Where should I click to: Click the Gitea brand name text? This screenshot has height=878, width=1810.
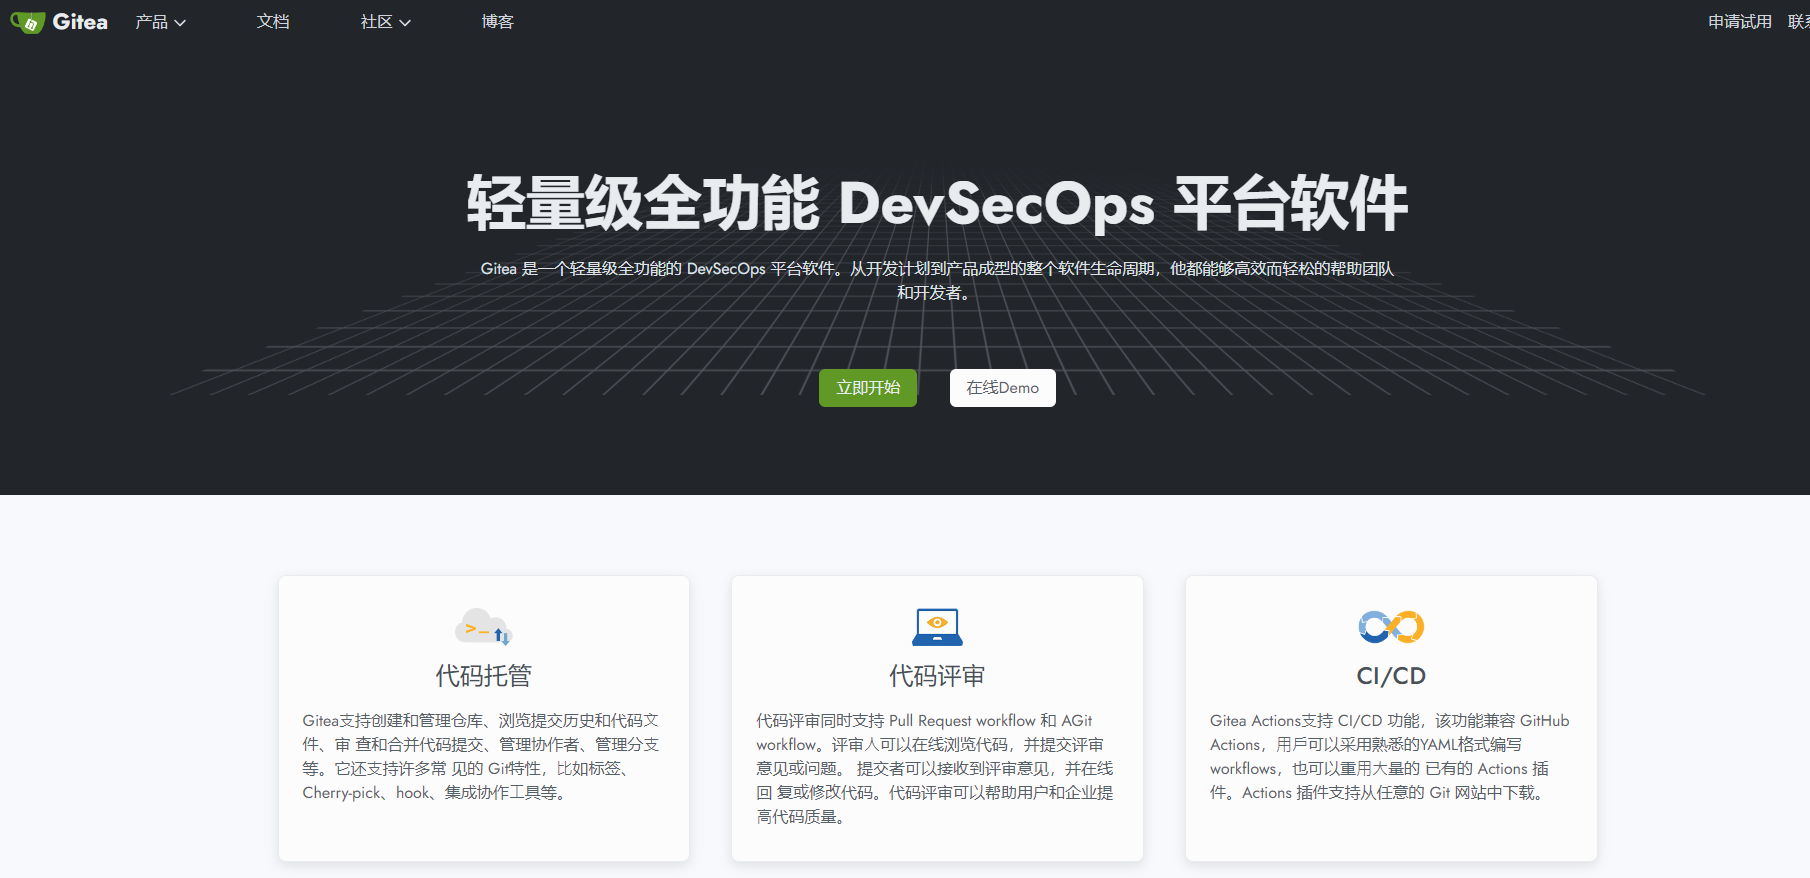pyautogui.click(x=80, y=22)
